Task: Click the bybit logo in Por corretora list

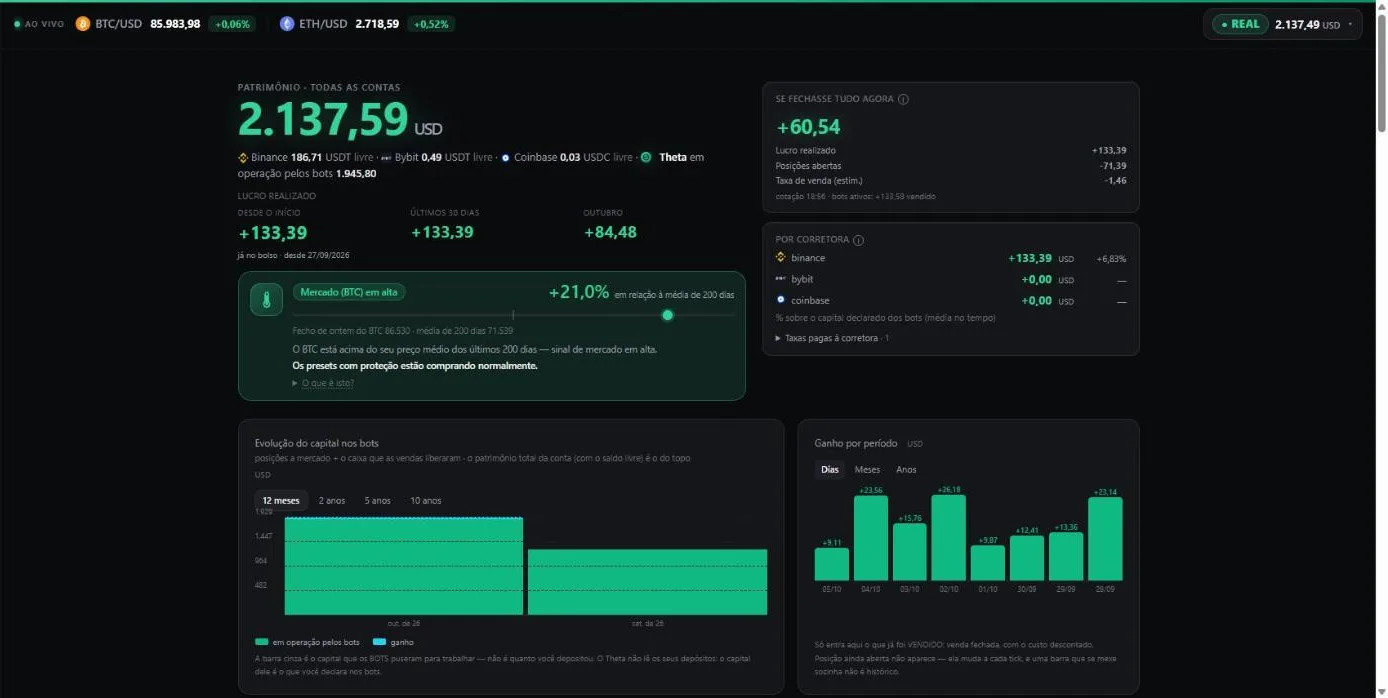Action: [781, 279]
